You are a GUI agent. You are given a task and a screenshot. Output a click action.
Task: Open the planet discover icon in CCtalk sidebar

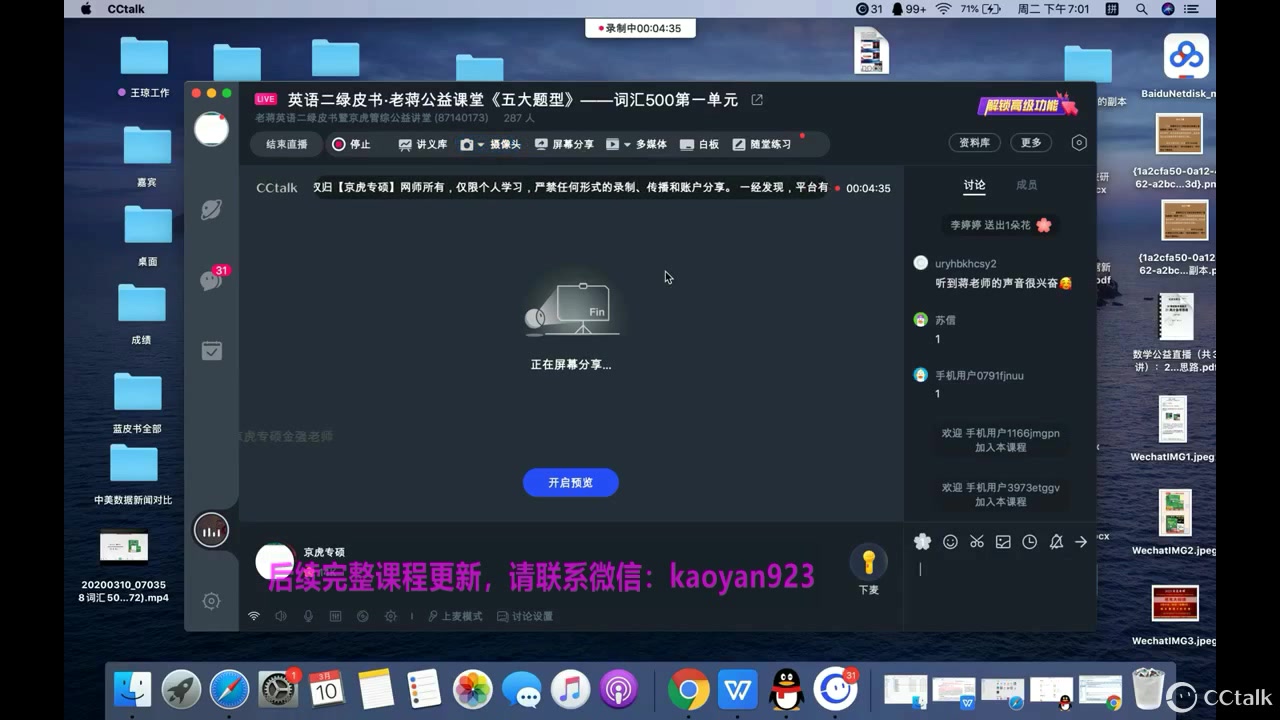pos(211,209)
